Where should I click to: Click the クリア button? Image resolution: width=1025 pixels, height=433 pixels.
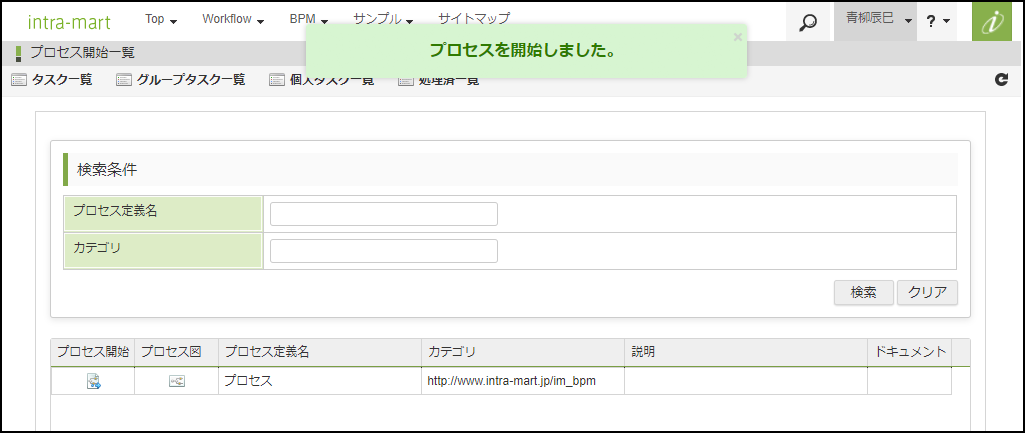coord(927,292)
